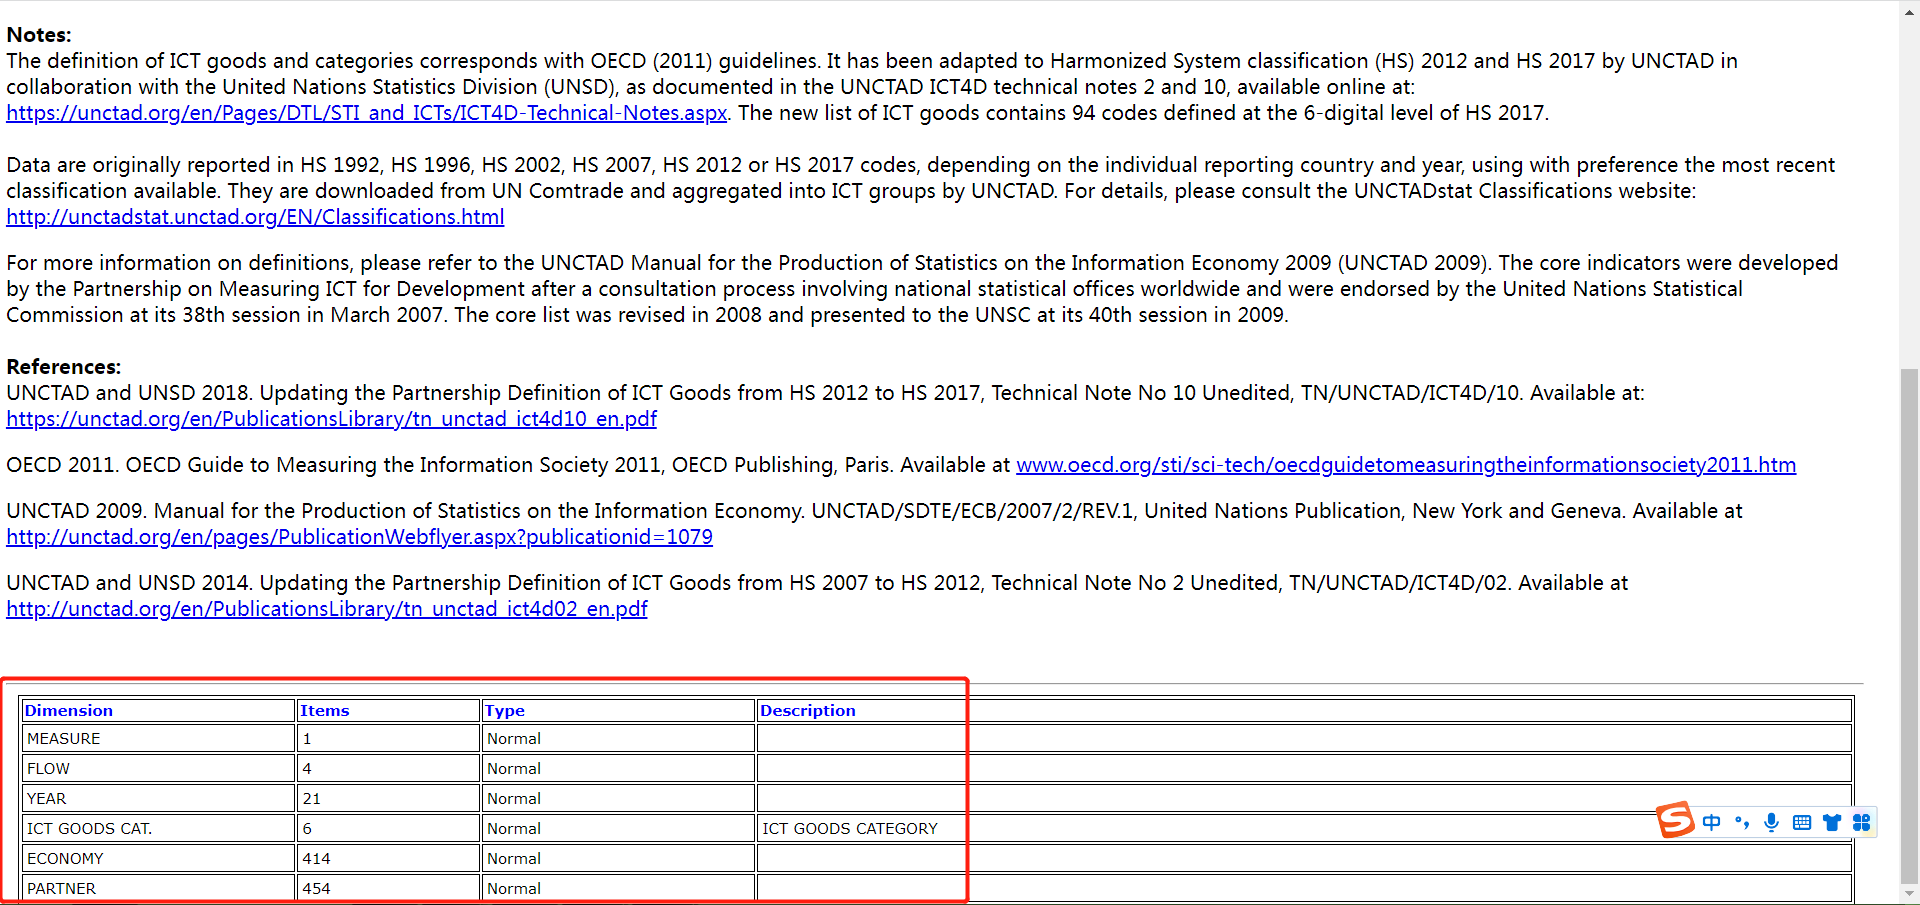Click the items value 21 for YEAR
This screenshot has height=905, width=1920.
point(389,799)
